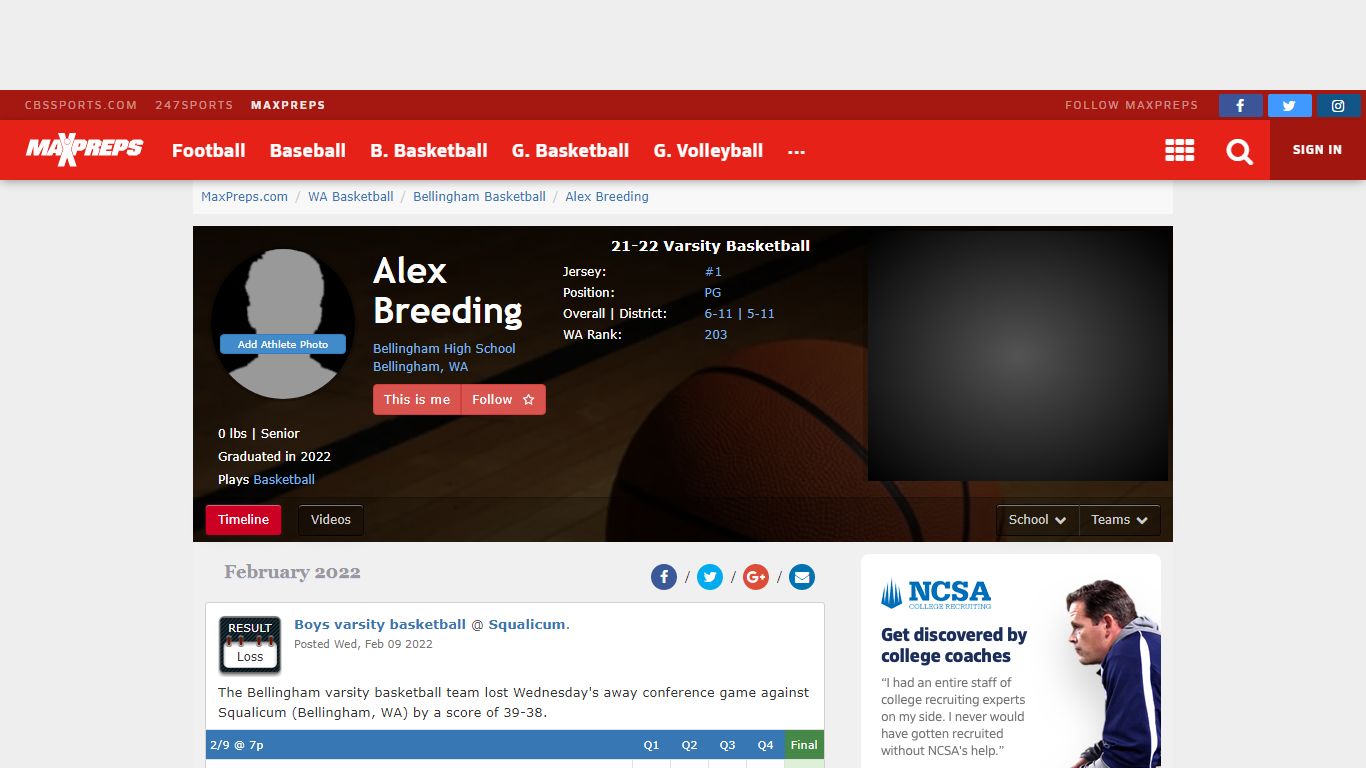1366x768 pixels.
Task: Open the MaxPreps Instagram page icon
Action: coord(1338,105)
